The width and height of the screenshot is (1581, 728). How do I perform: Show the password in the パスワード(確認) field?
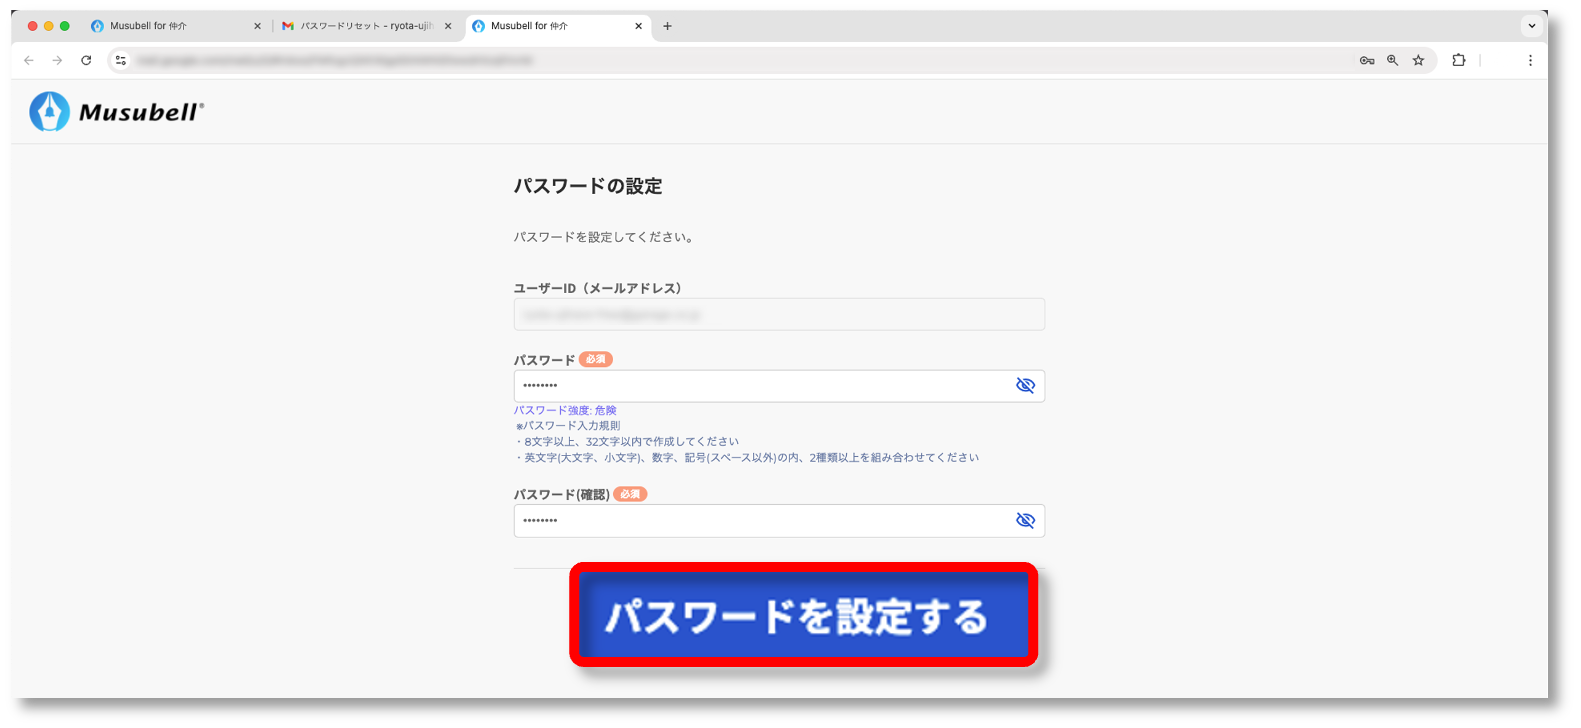point(1025,521)
